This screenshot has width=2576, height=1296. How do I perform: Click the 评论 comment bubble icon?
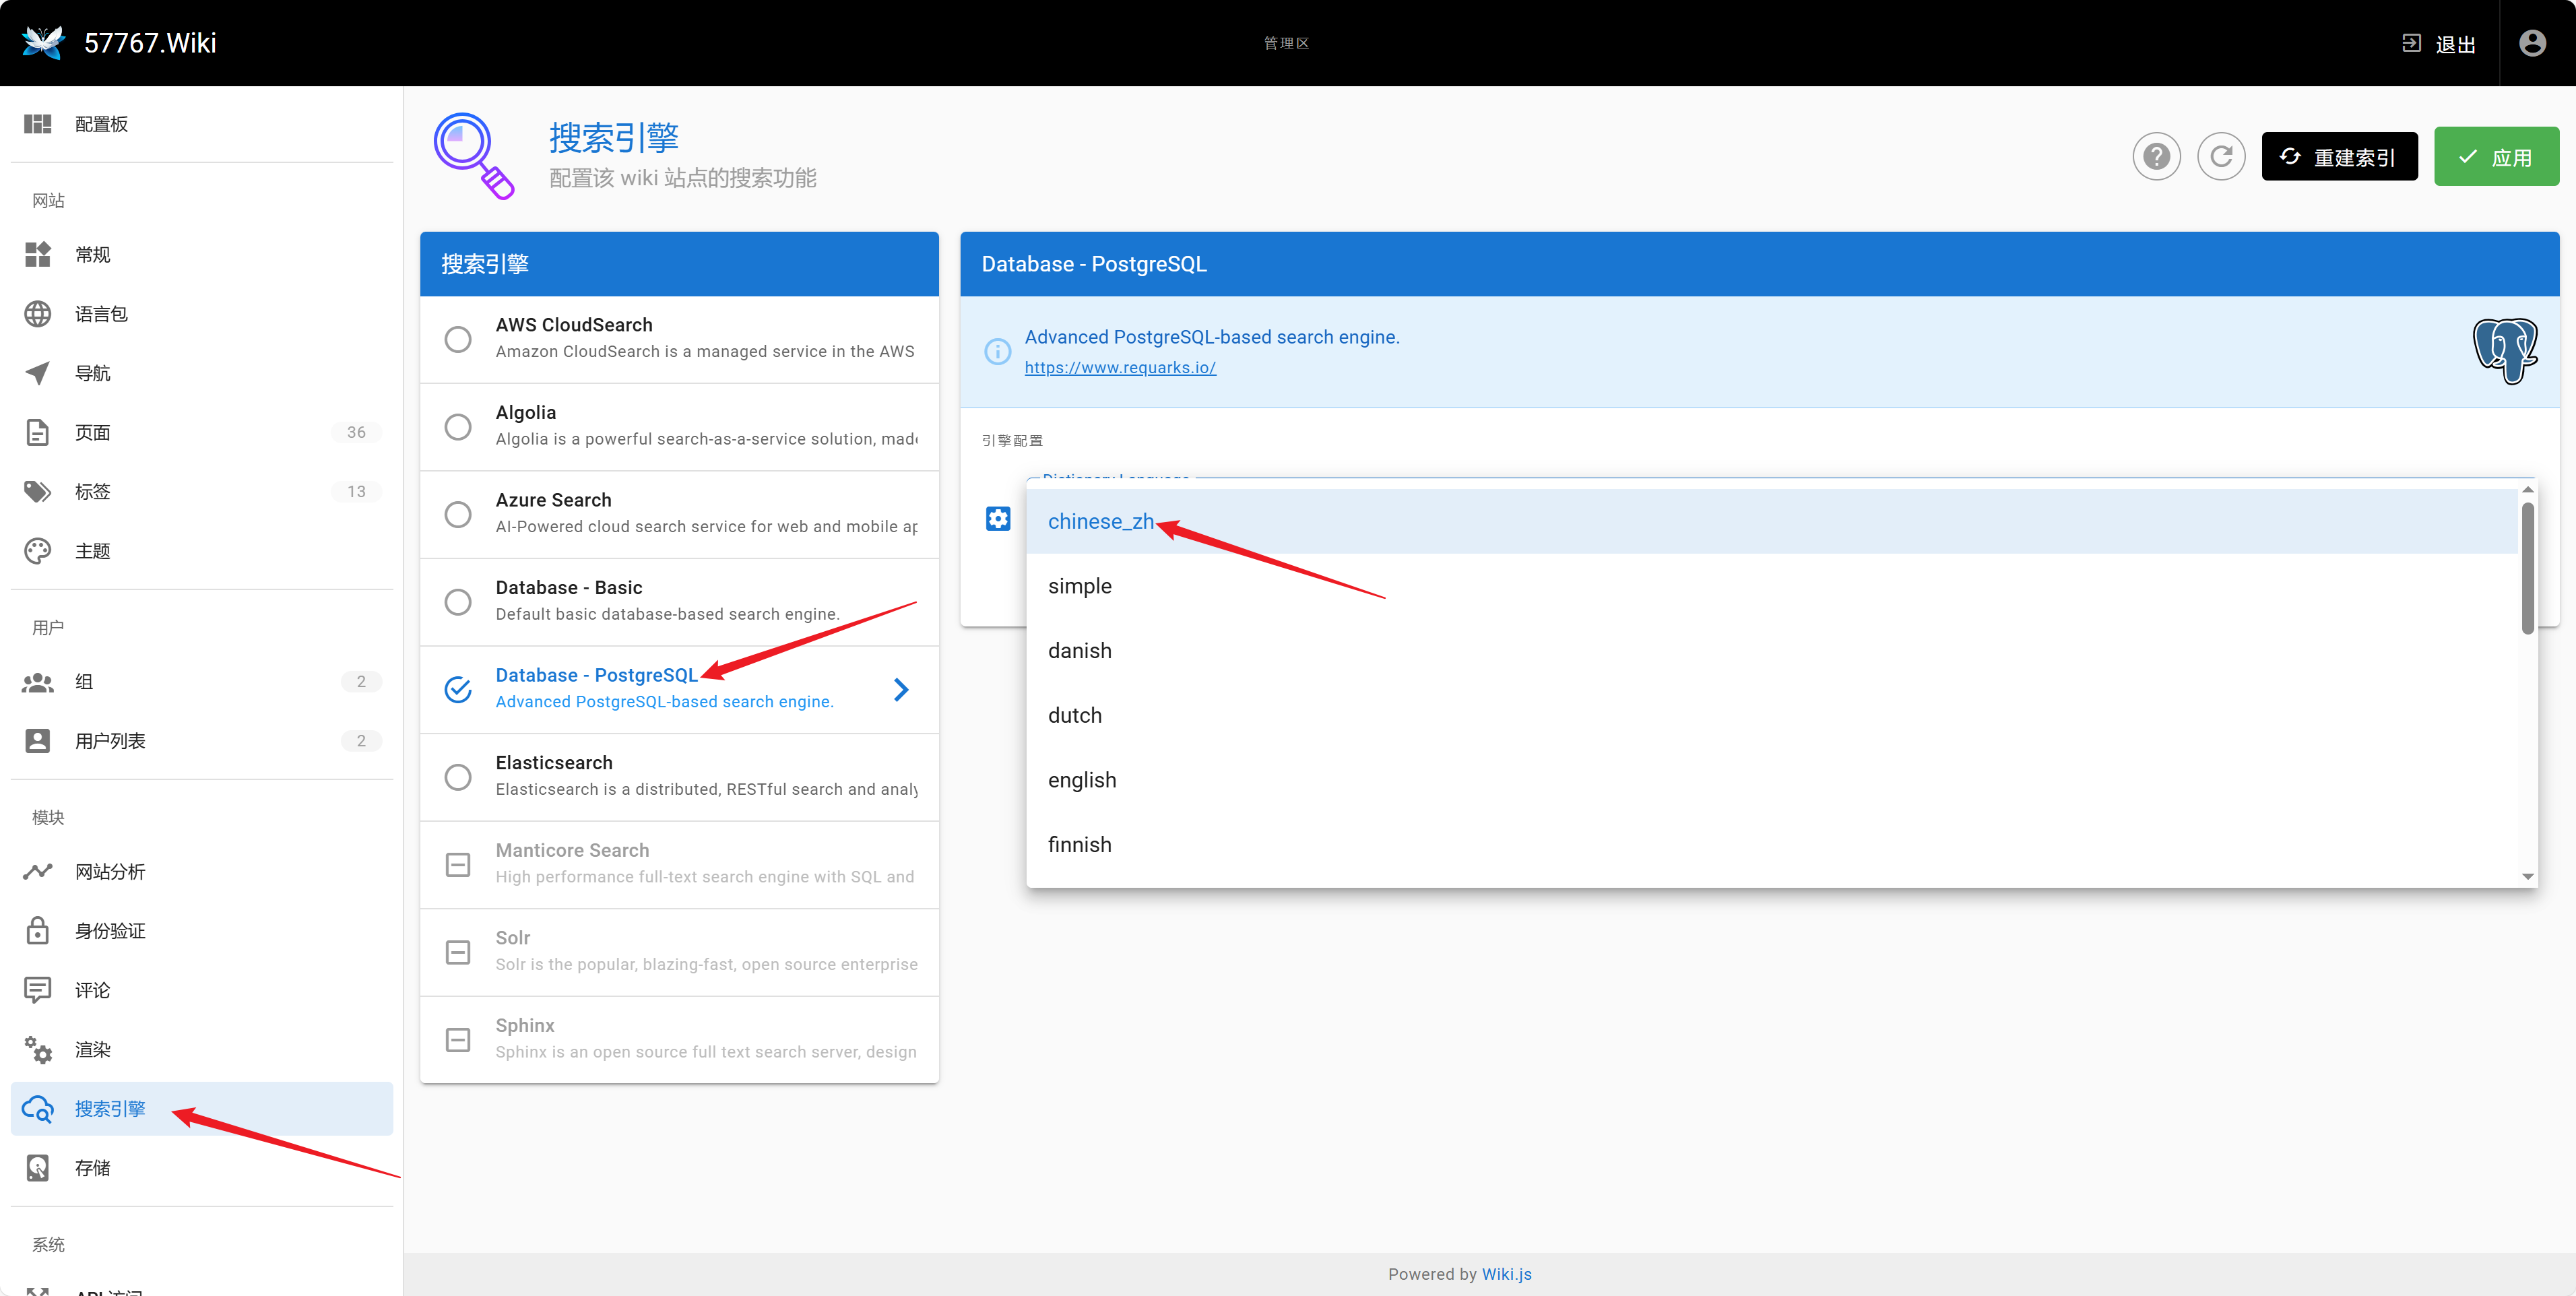[37, 990]
